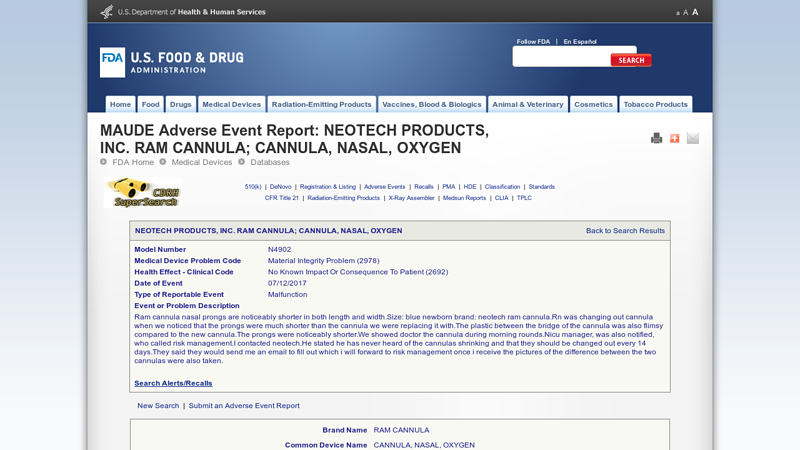Click the Follow FDA link

[x=533, y=42]
